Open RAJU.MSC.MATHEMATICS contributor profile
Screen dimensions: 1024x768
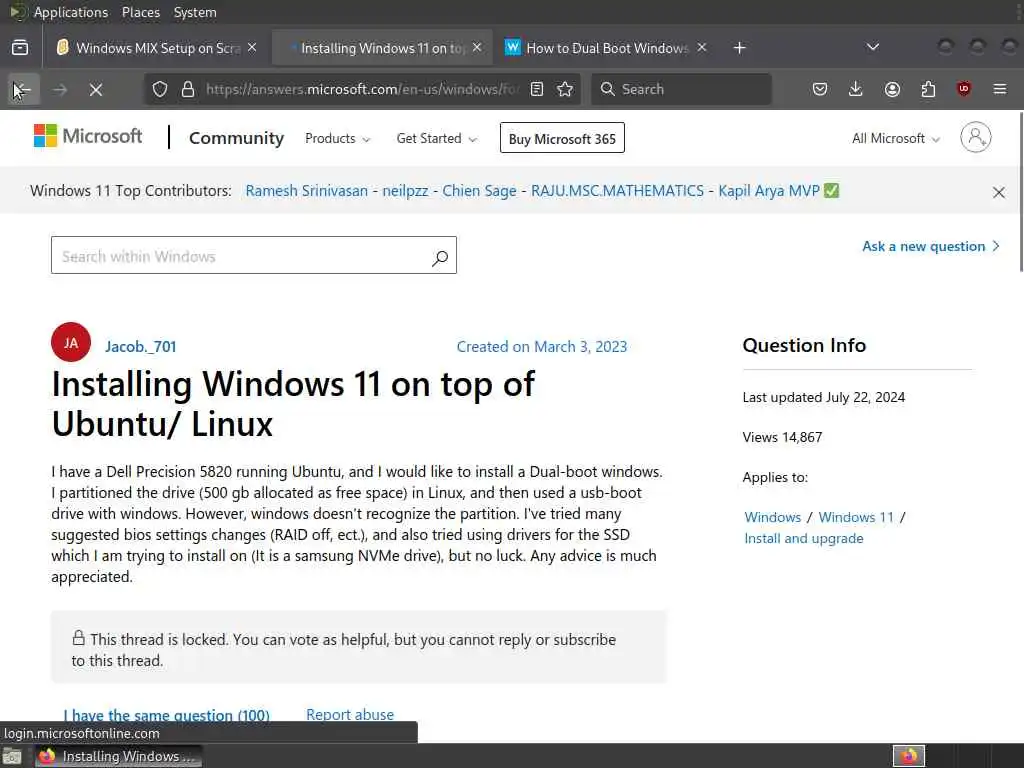(617, 191)
